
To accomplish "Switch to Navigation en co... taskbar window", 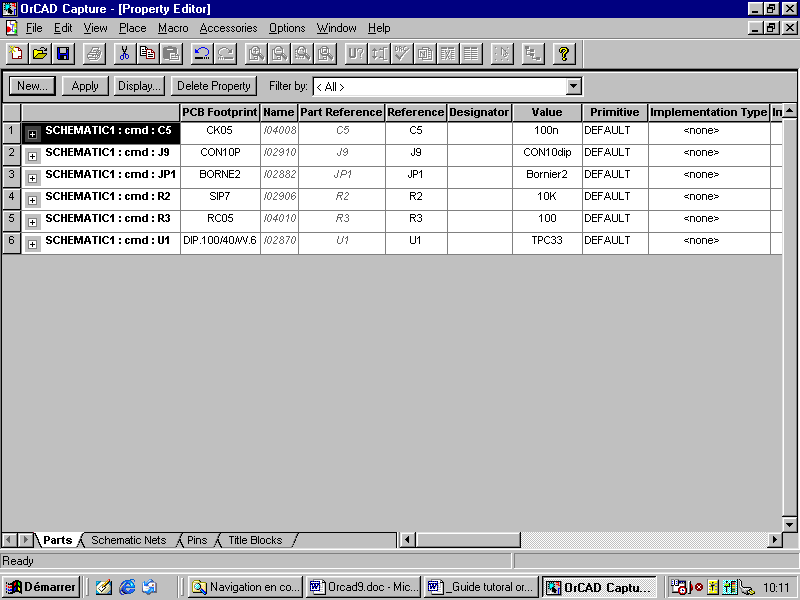I will (245, 587).
